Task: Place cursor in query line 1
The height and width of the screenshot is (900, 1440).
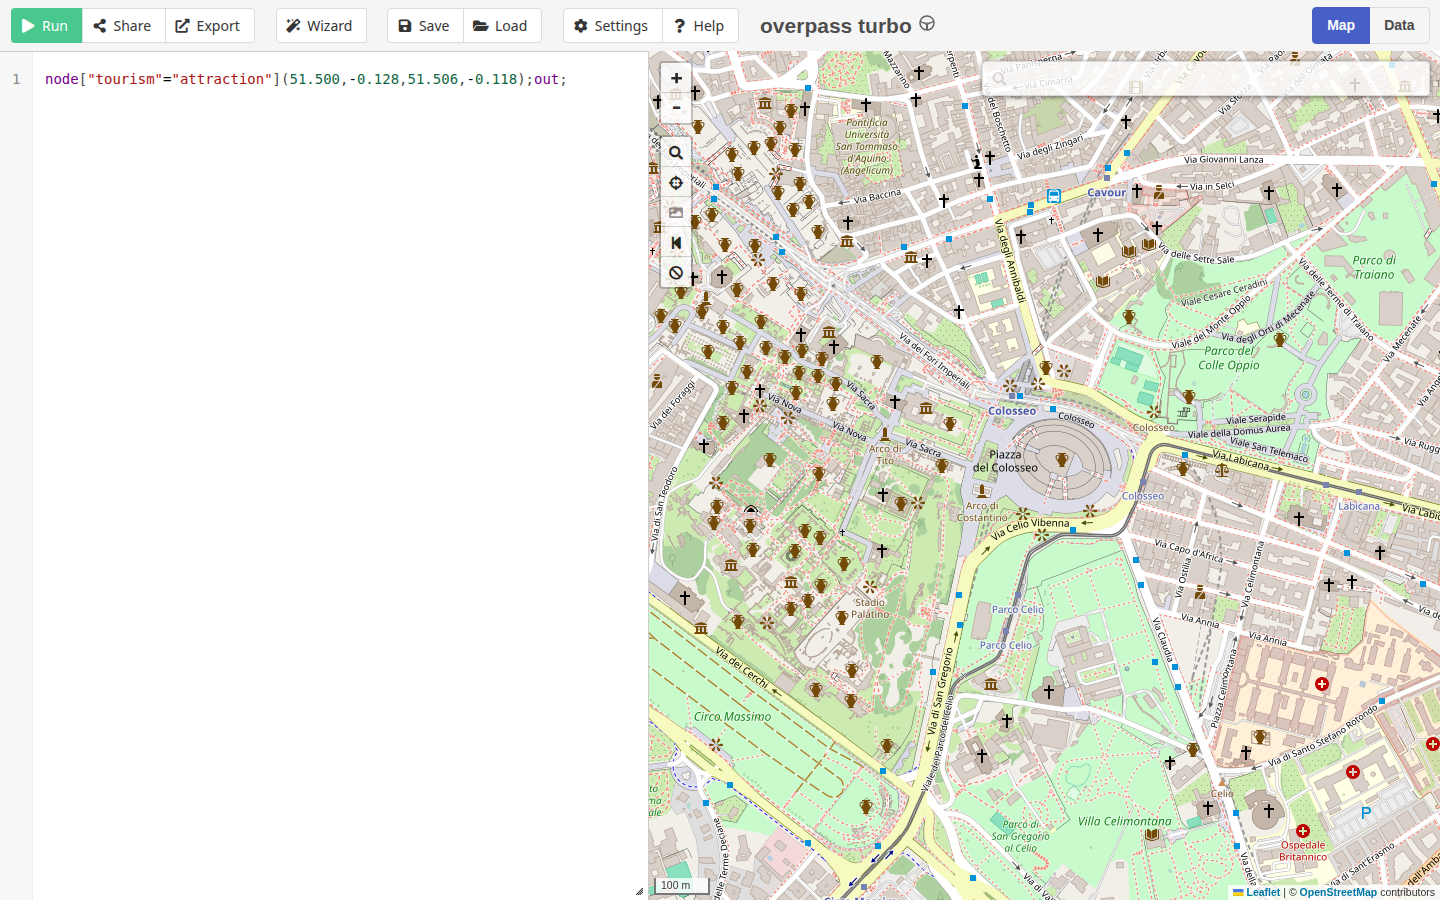Action: [x=306, y=79]
